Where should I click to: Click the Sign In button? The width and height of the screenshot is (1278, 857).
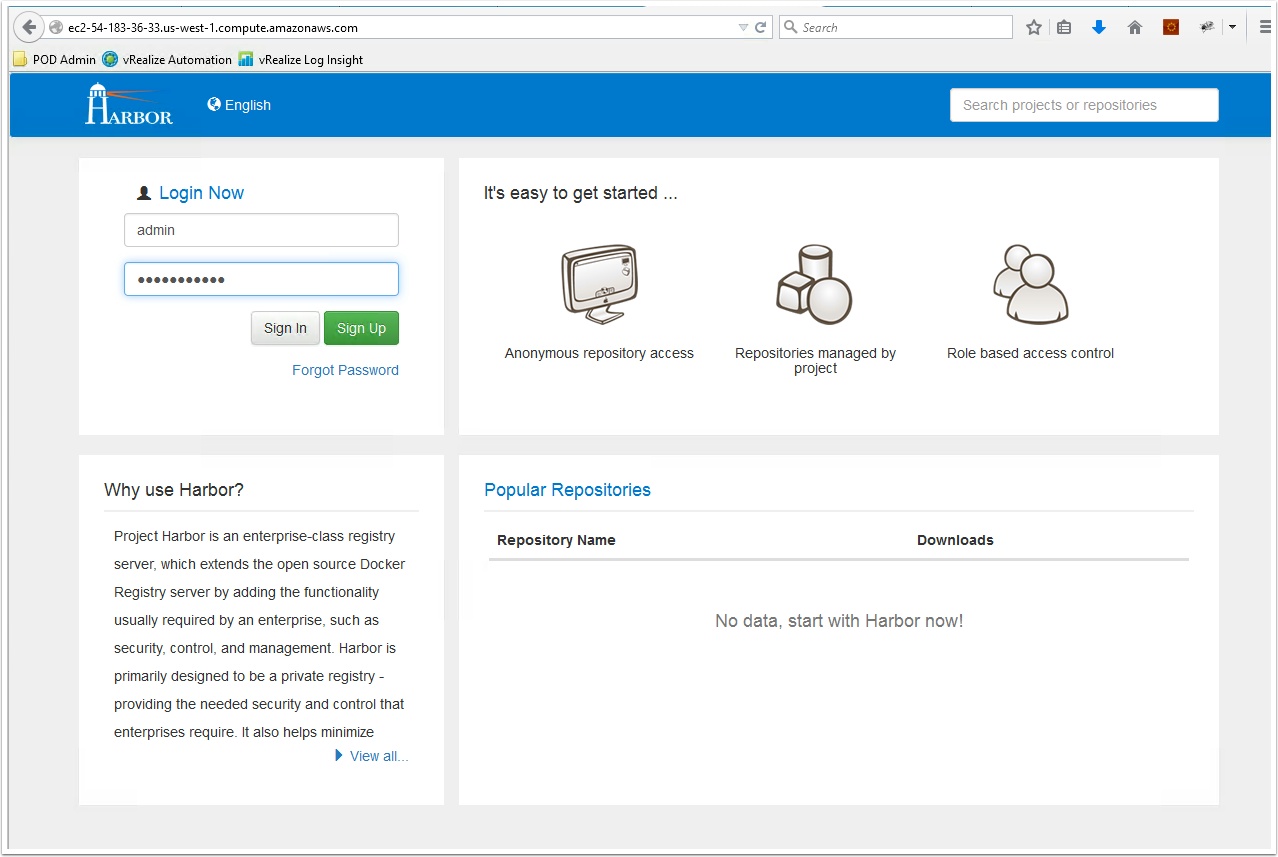[x=285, y=328]
